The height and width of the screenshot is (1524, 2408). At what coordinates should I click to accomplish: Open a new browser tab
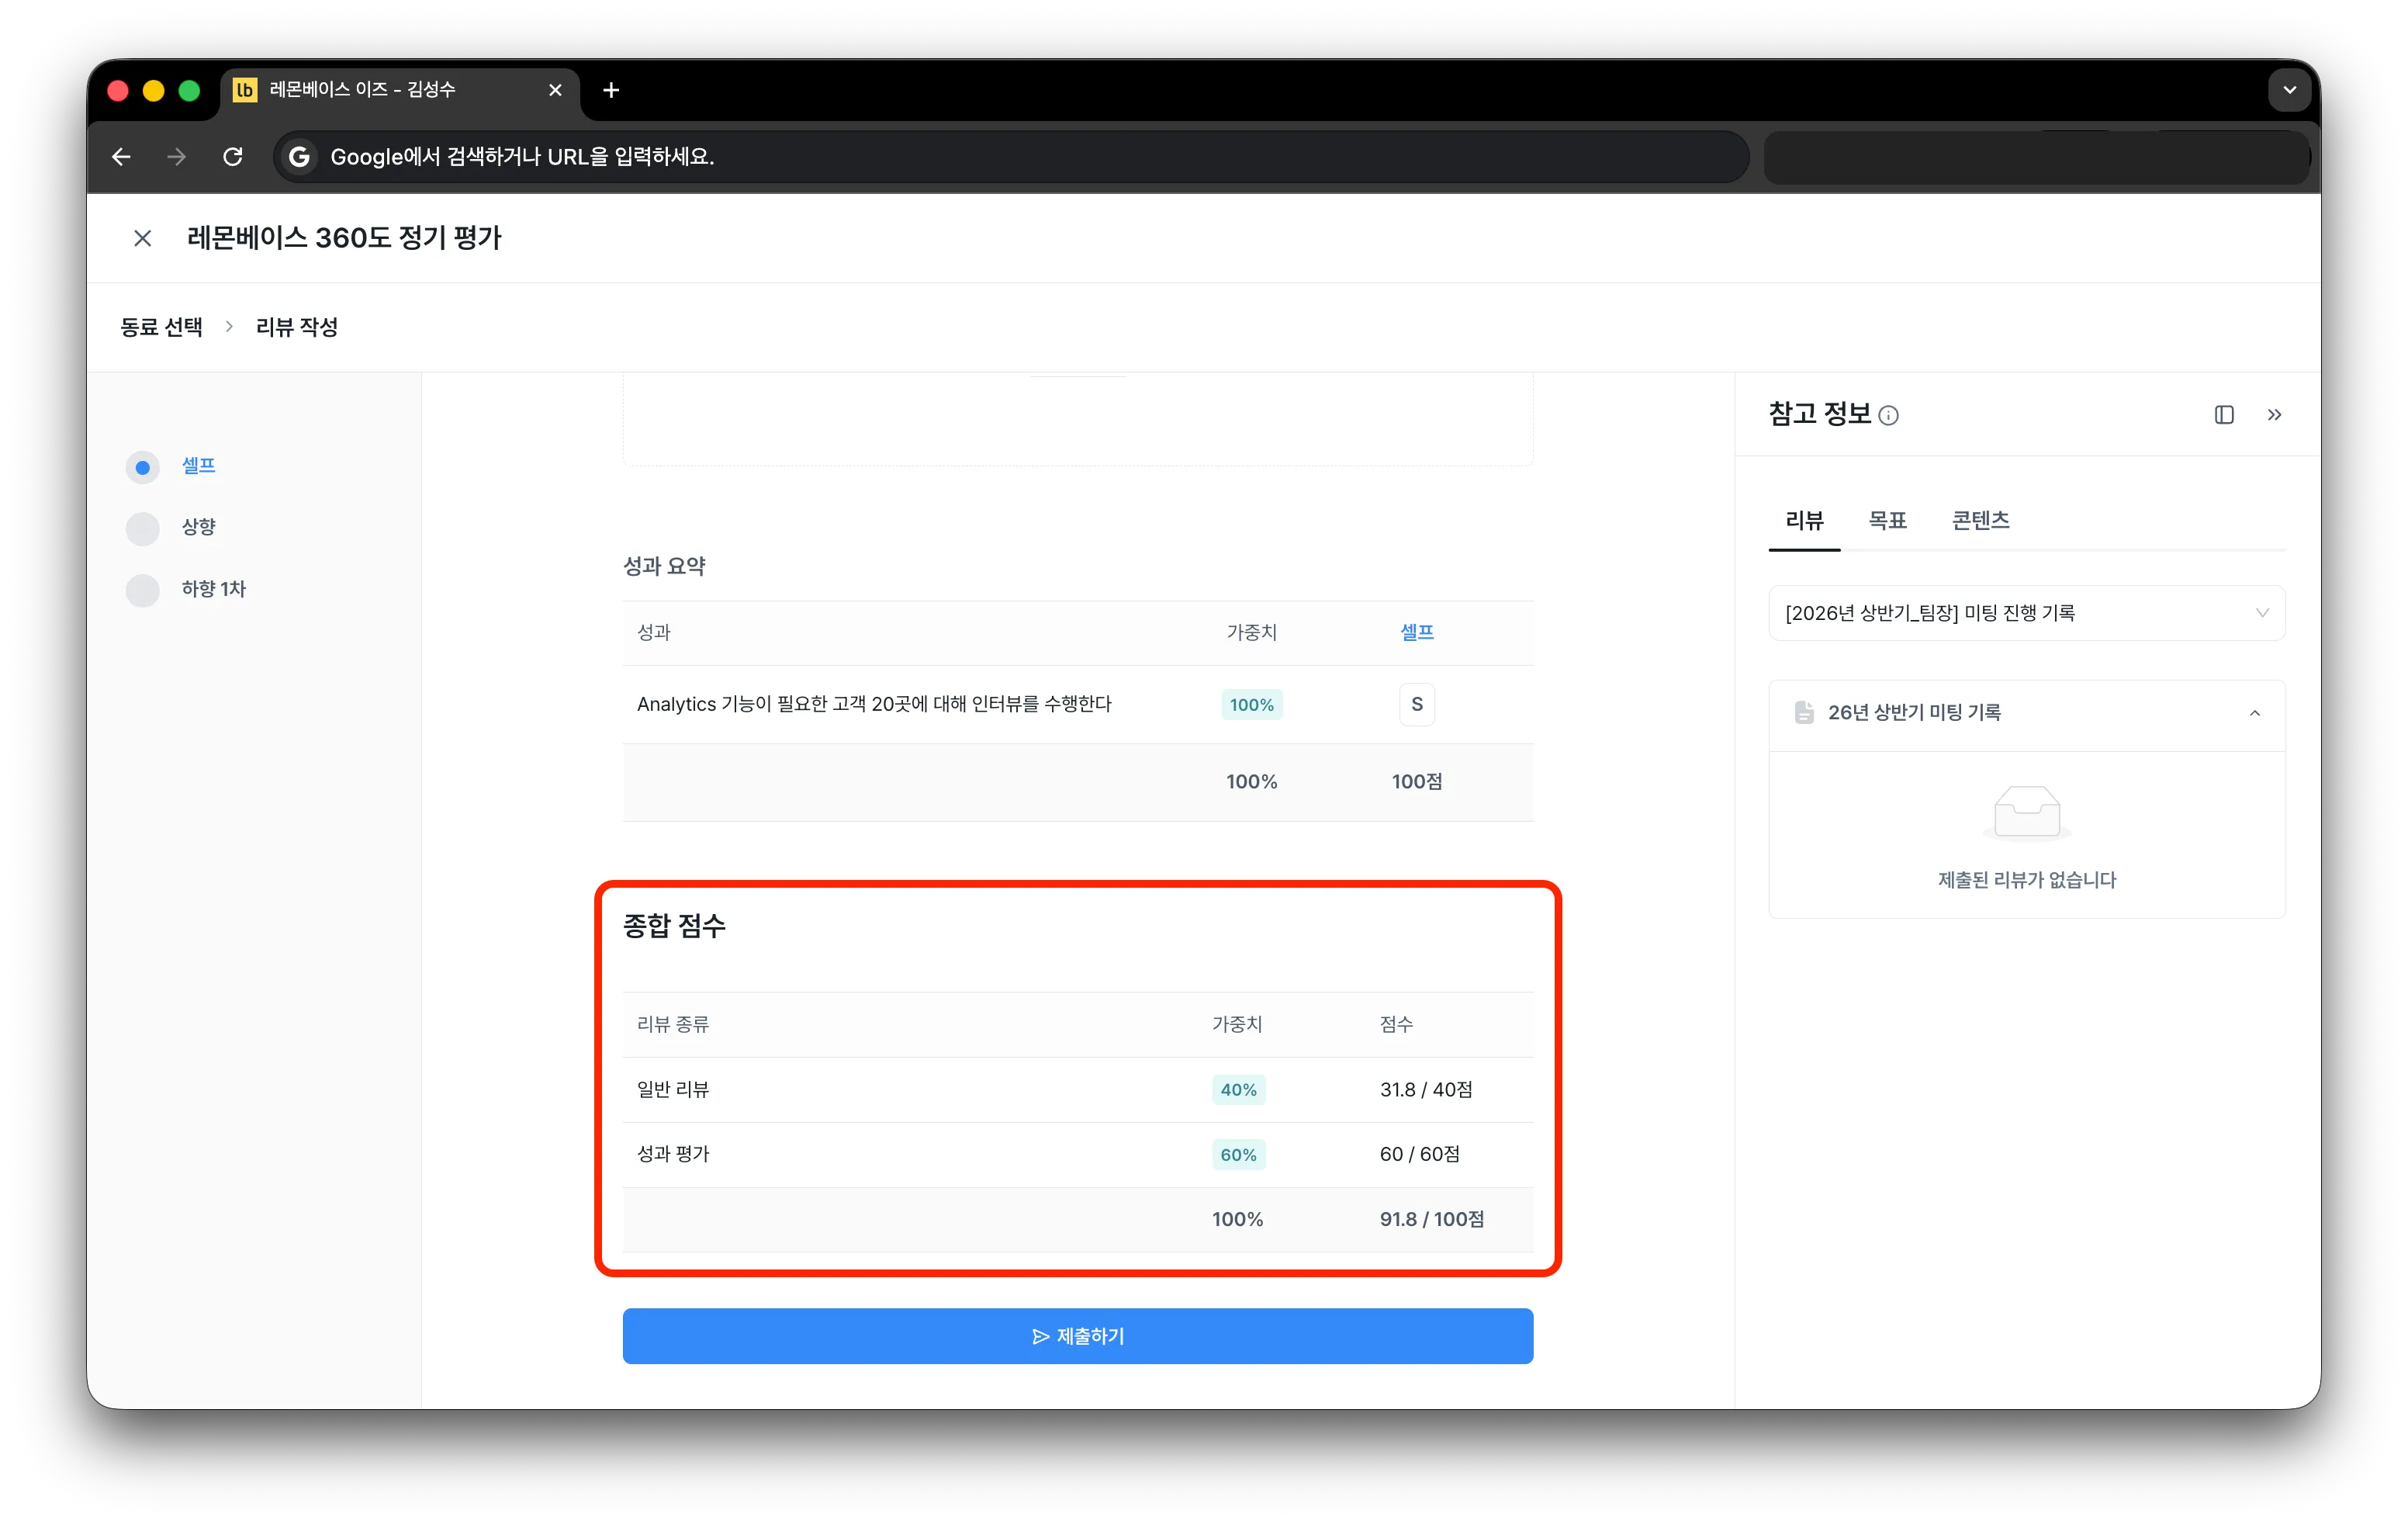click(x=611, y=91)
